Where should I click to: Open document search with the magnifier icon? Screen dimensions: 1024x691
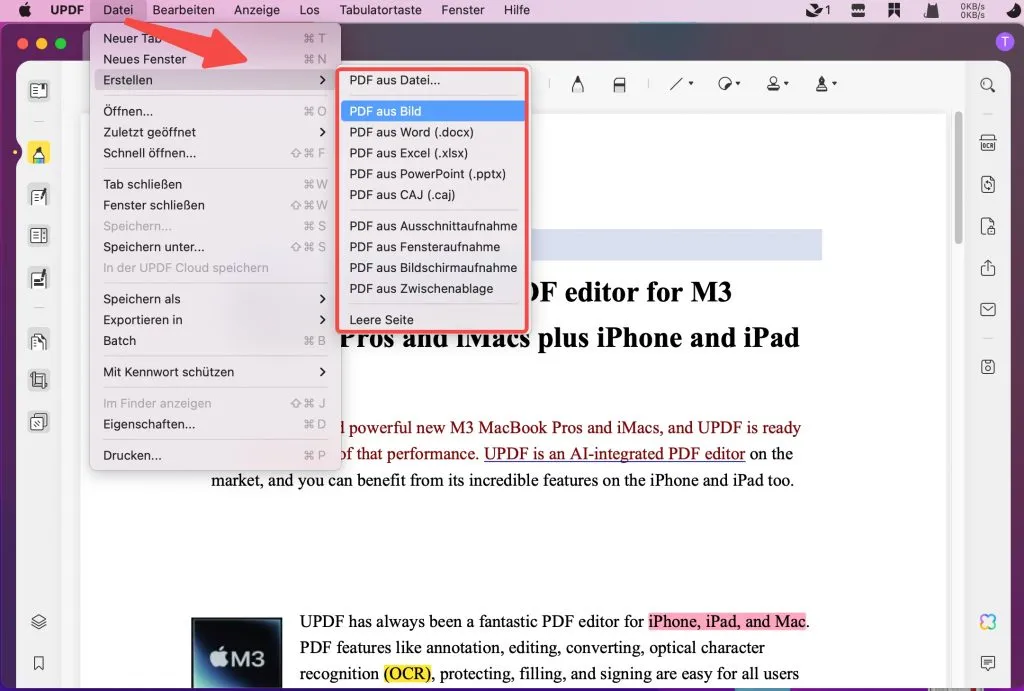tap(987, 86)
